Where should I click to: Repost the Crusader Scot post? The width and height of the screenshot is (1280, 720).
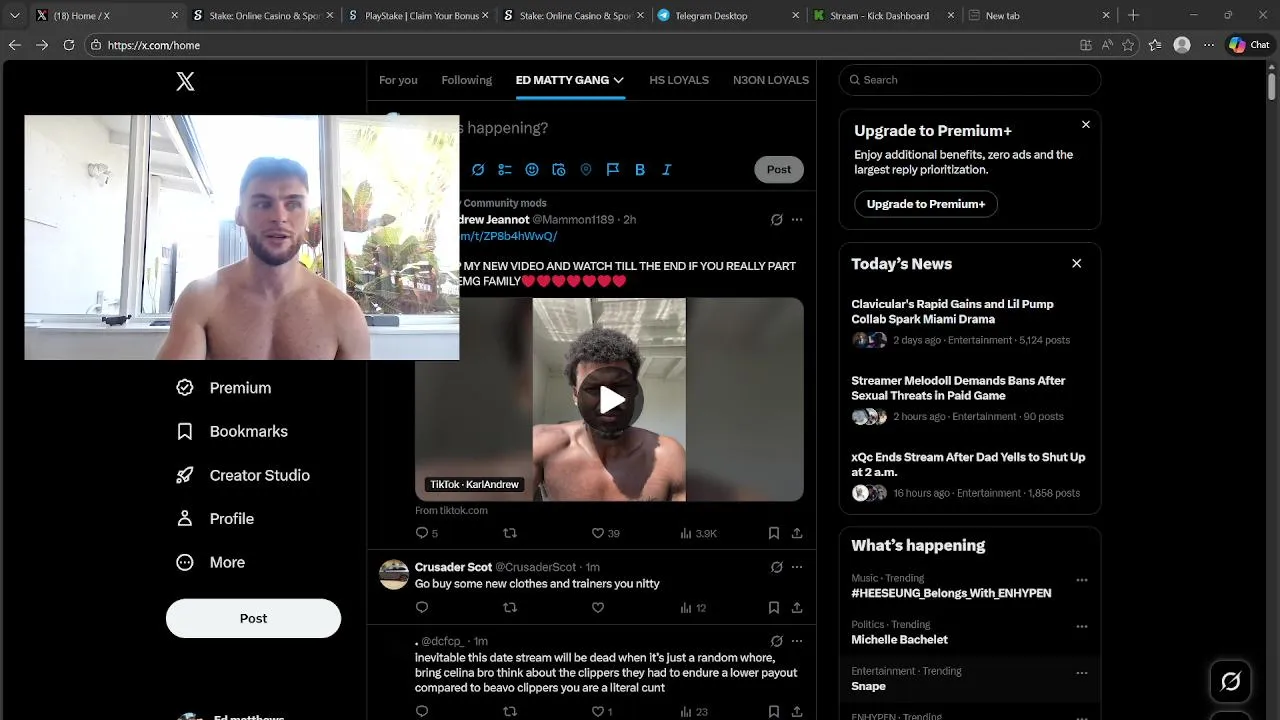(x=510, y=607)
